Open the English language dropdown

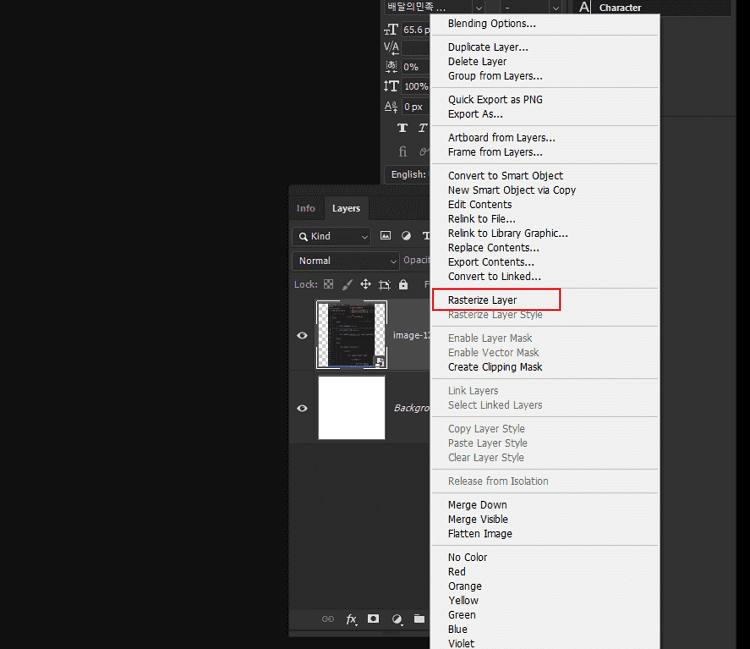408,175
